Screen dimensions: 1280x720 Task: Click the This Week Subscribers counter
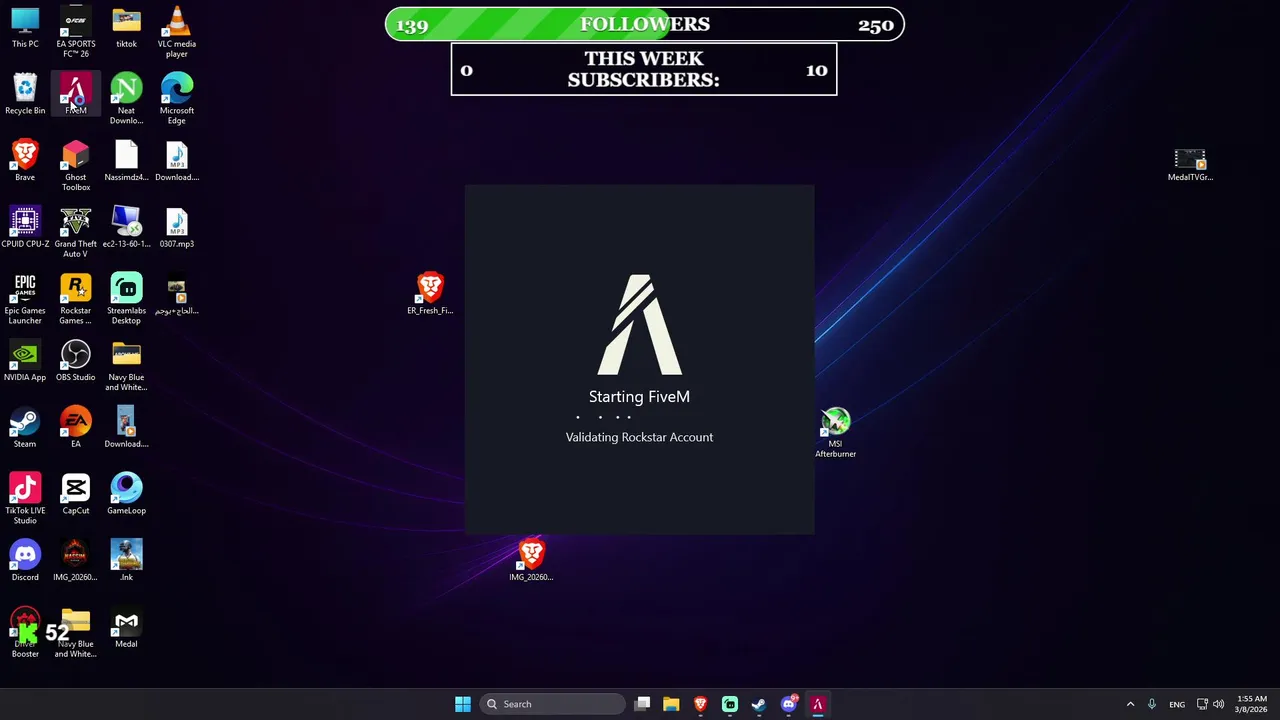tap(644, 69)
